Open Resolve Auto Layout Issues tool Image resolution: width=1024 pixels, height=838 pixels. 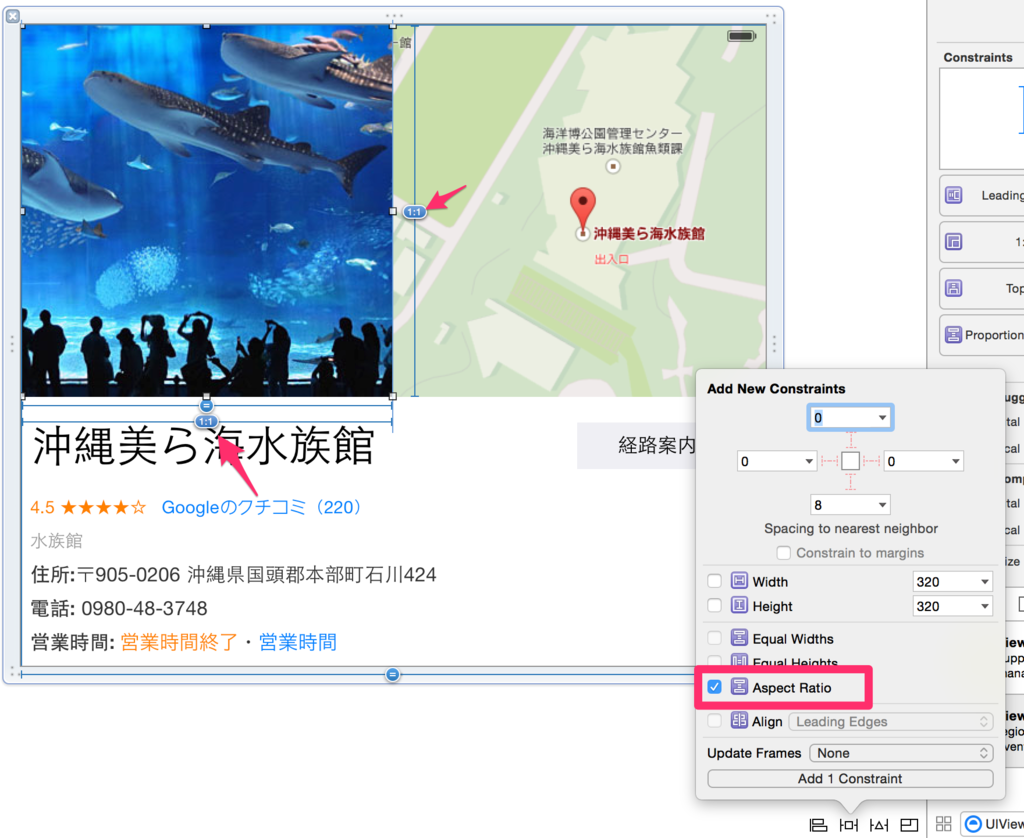(x=879, y=825)
